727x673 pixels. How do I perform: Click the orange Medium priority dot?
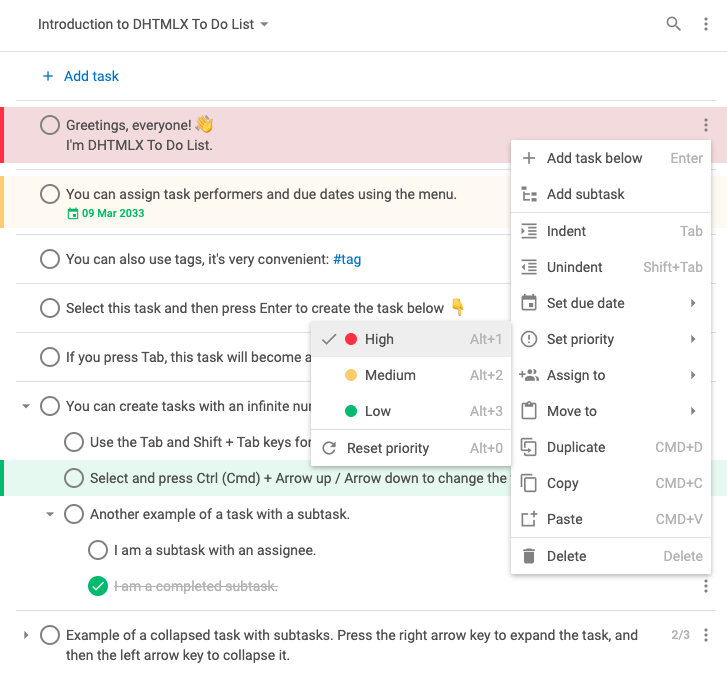pyautogui.click(x=351, y=375)
